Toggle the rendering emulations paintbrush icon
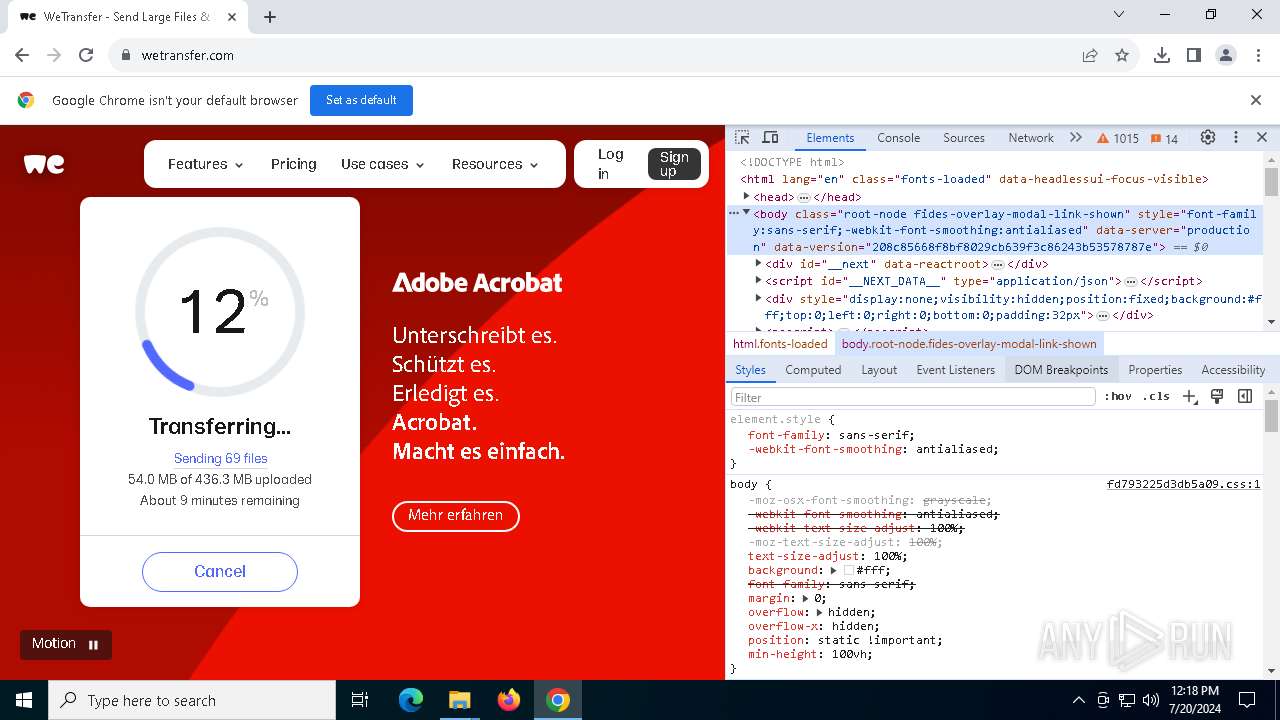Viewport: 1280px width, 720px height. click(x=1217, y=397)
